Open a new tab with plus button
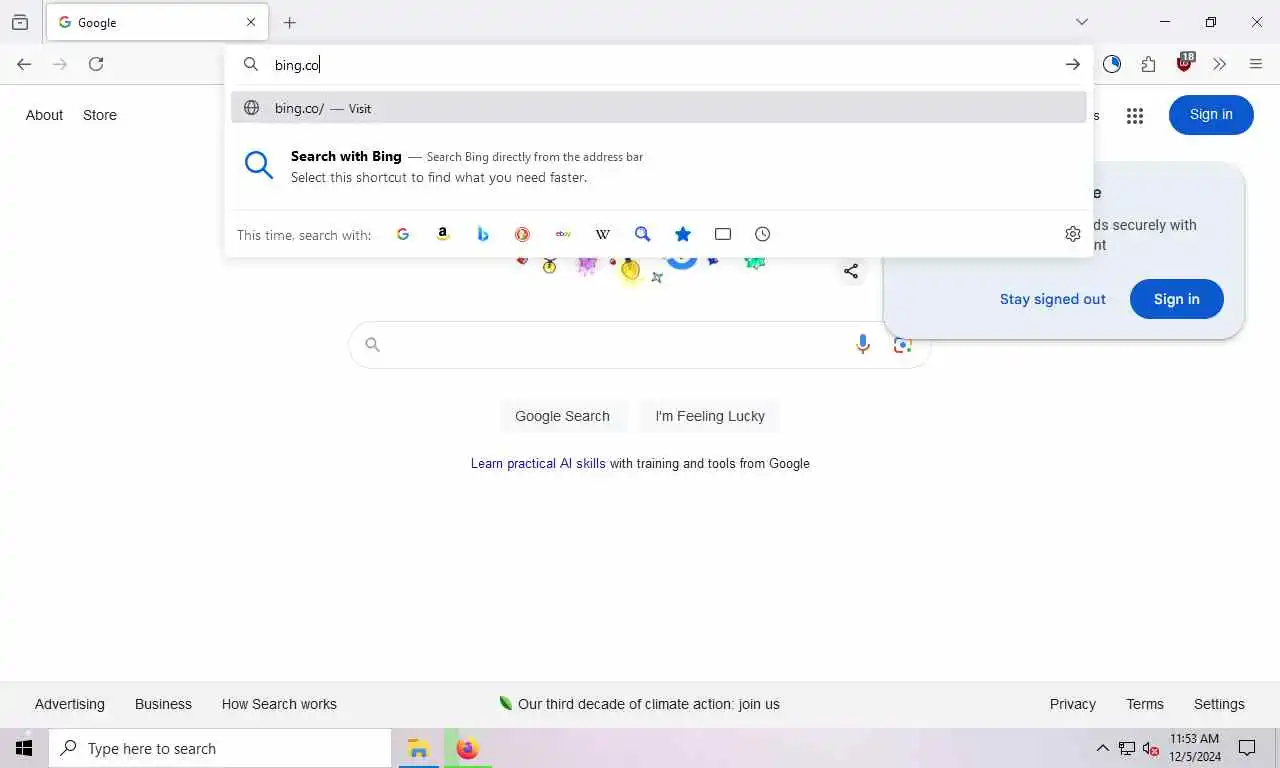 click(290, 22)
